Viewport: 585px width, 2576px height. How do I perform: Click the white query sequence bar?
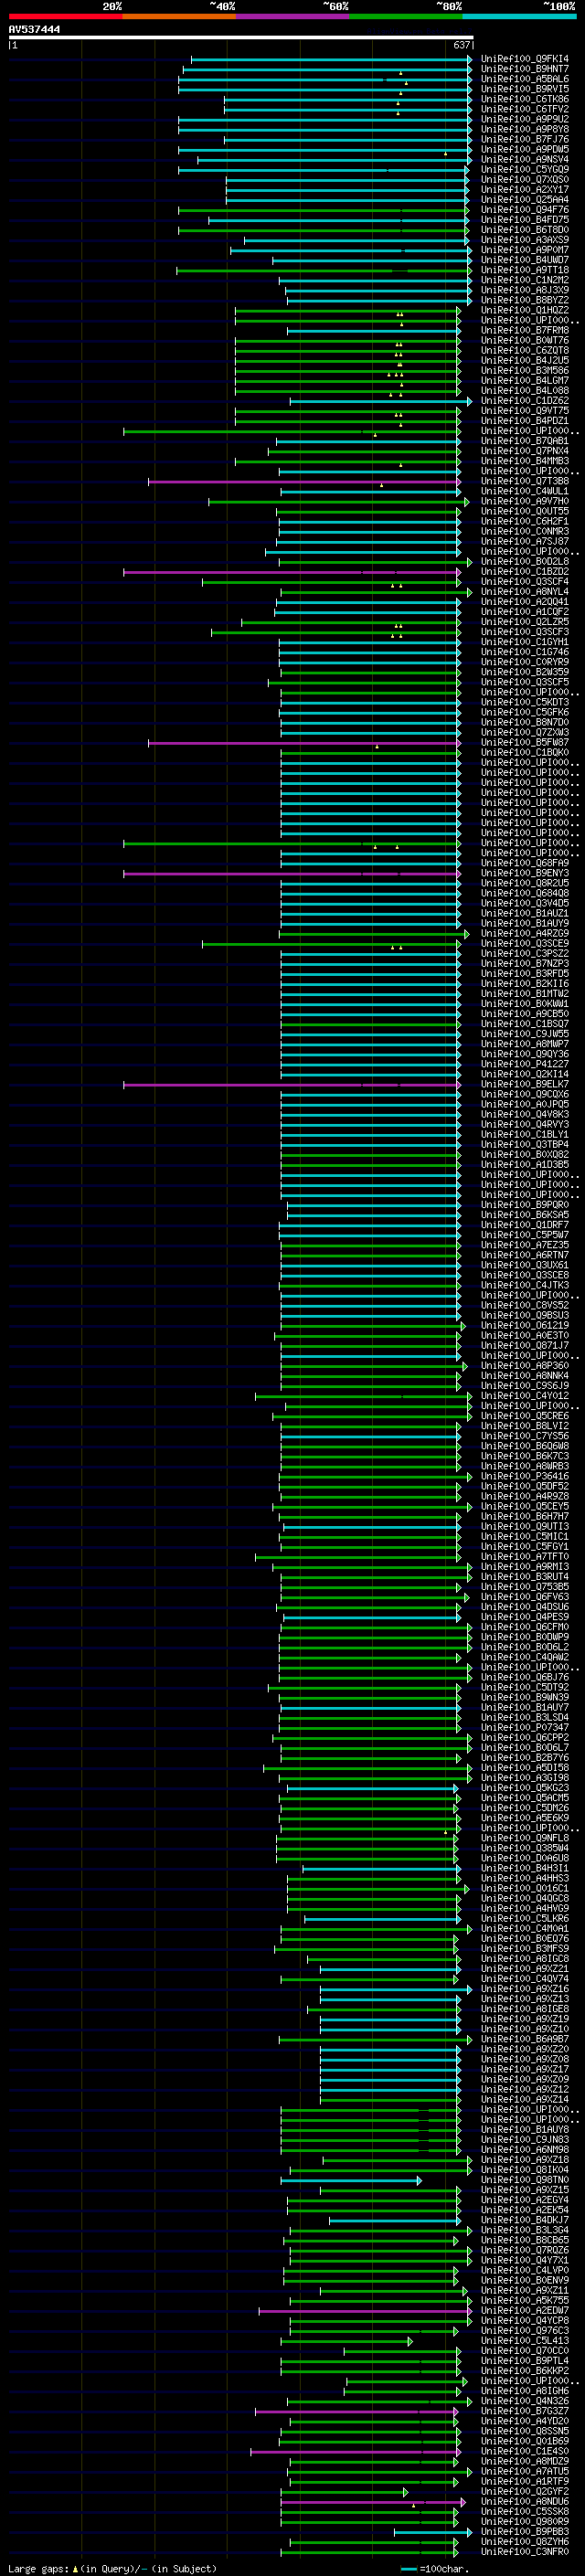(241, 38)
